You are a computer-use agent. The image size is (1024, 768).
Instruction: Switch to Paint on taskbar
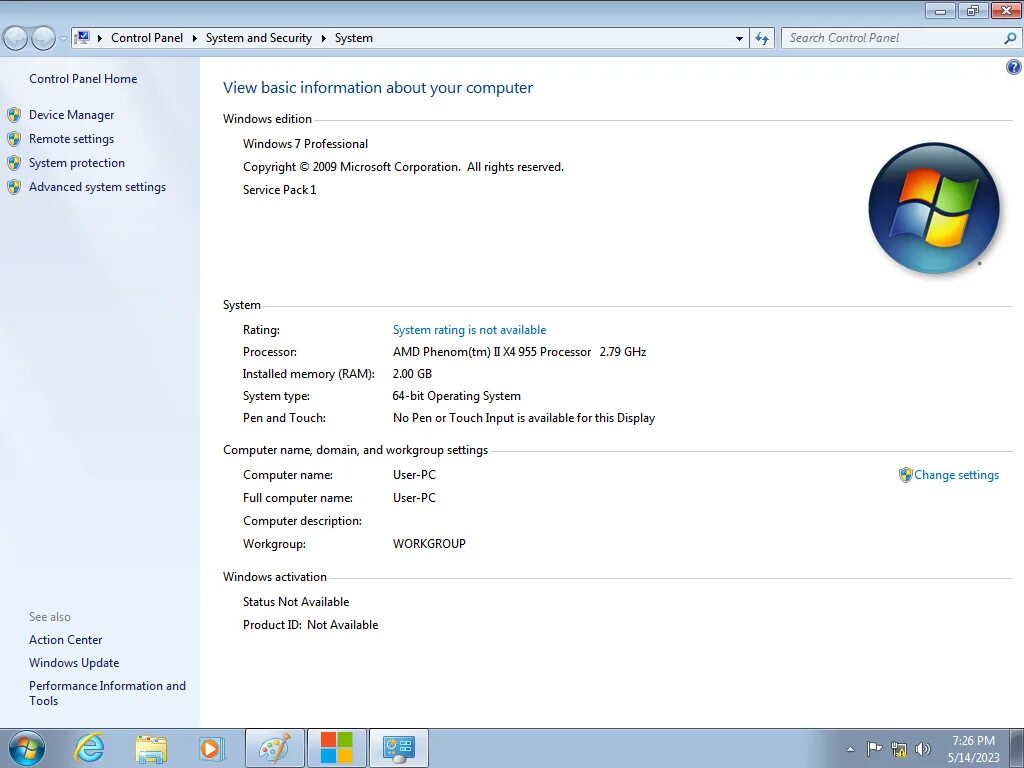click(x=274, y=748)
